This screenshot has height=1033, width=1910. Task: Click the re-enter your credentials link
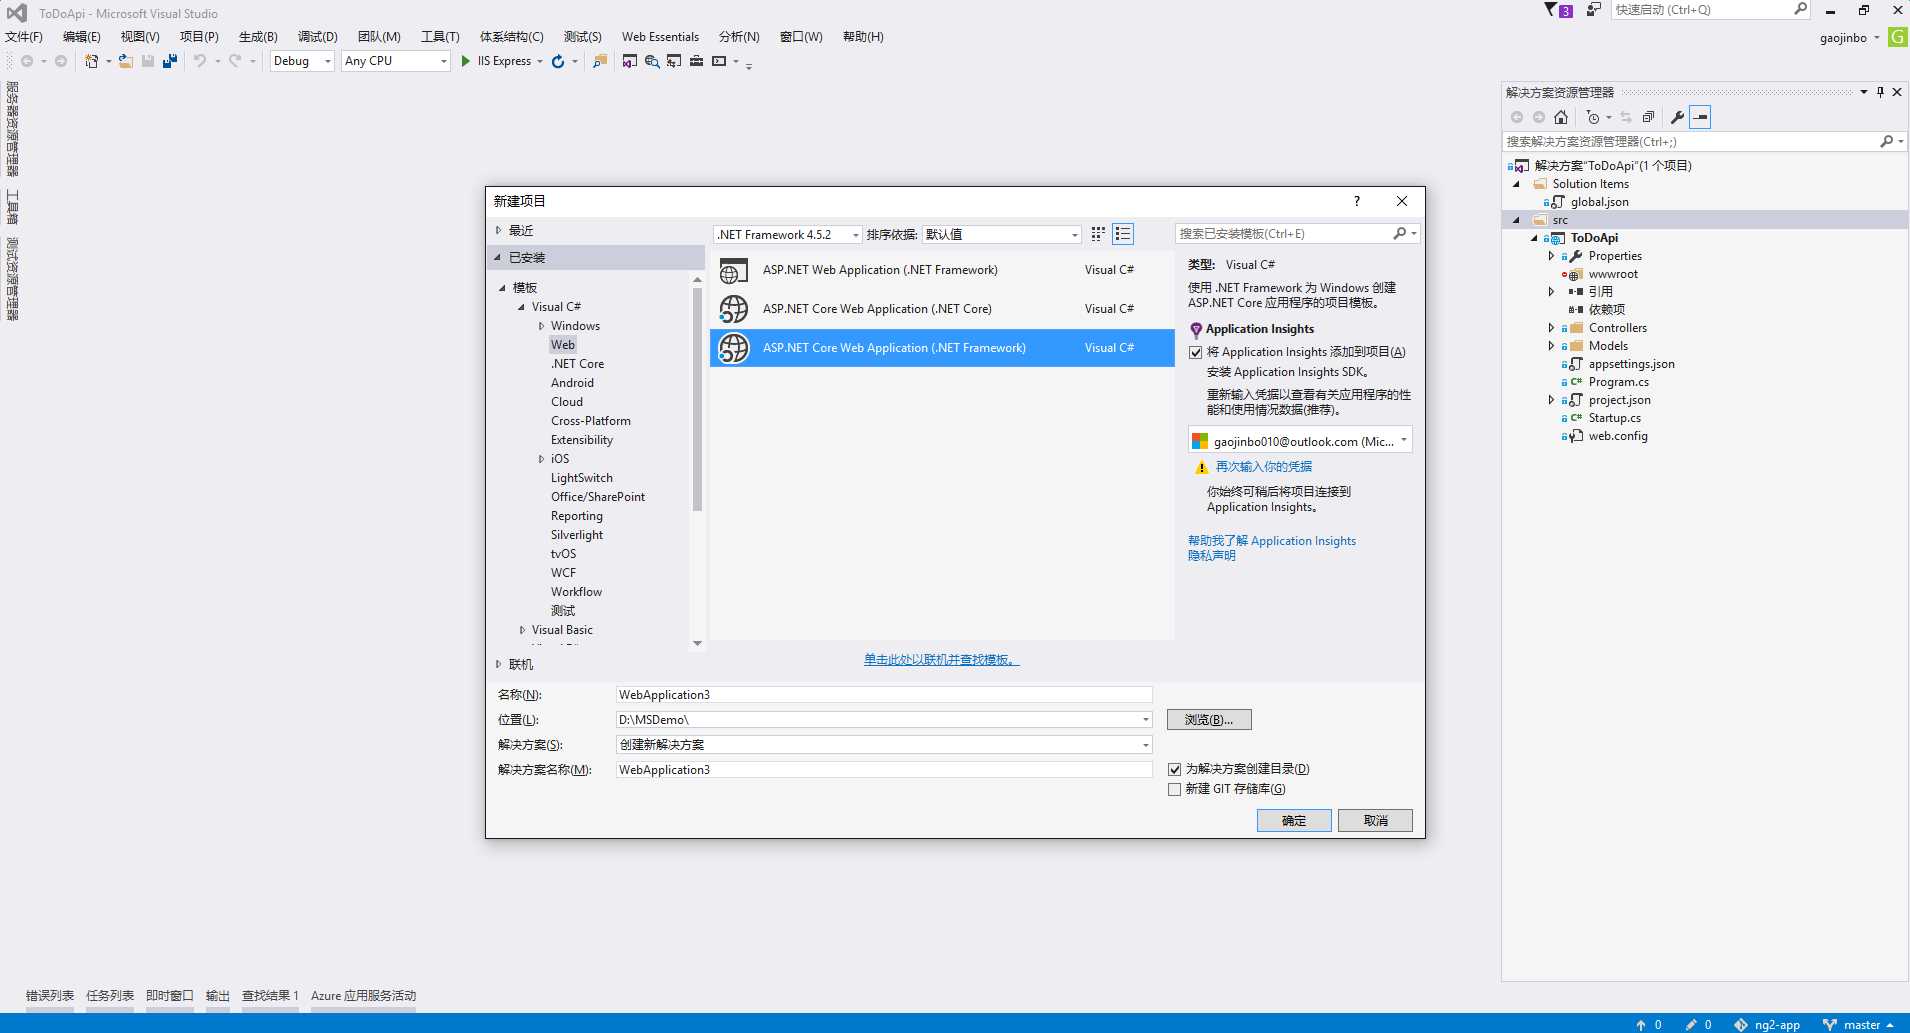click(x=1263, y=467)
